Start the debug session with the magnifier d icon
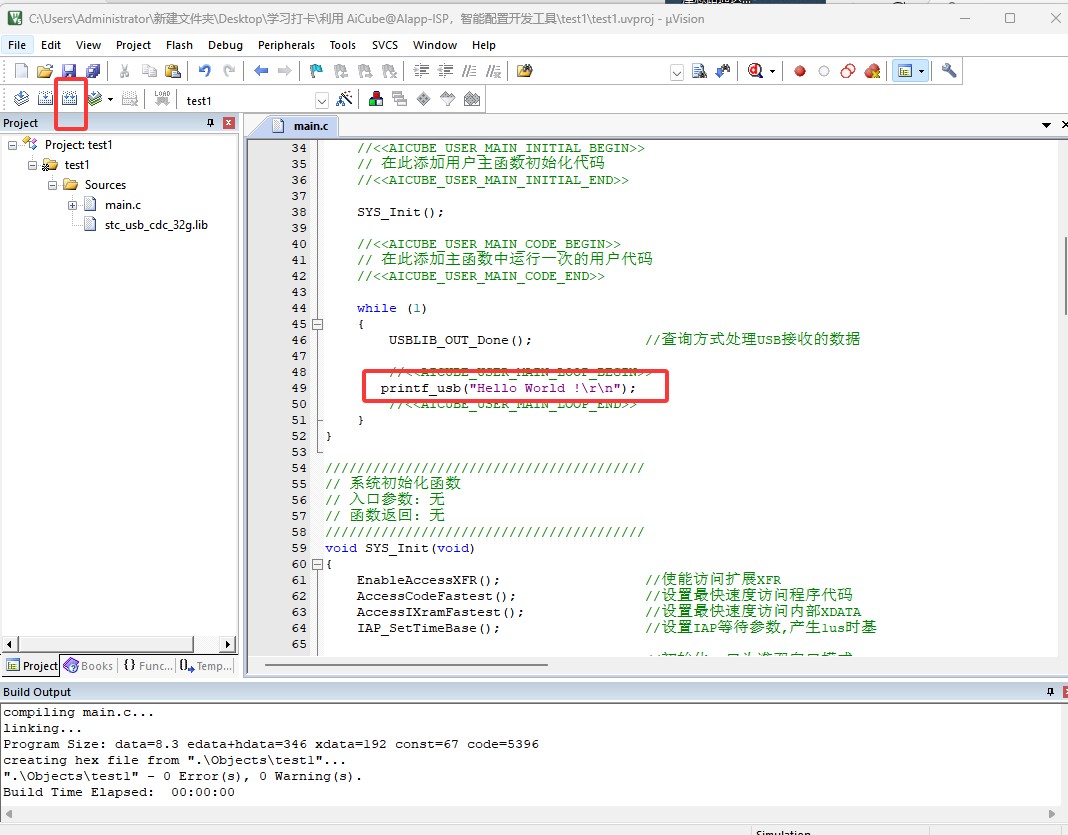The height and width of the screenshot is (835, 1068). [x=755, y=71]
